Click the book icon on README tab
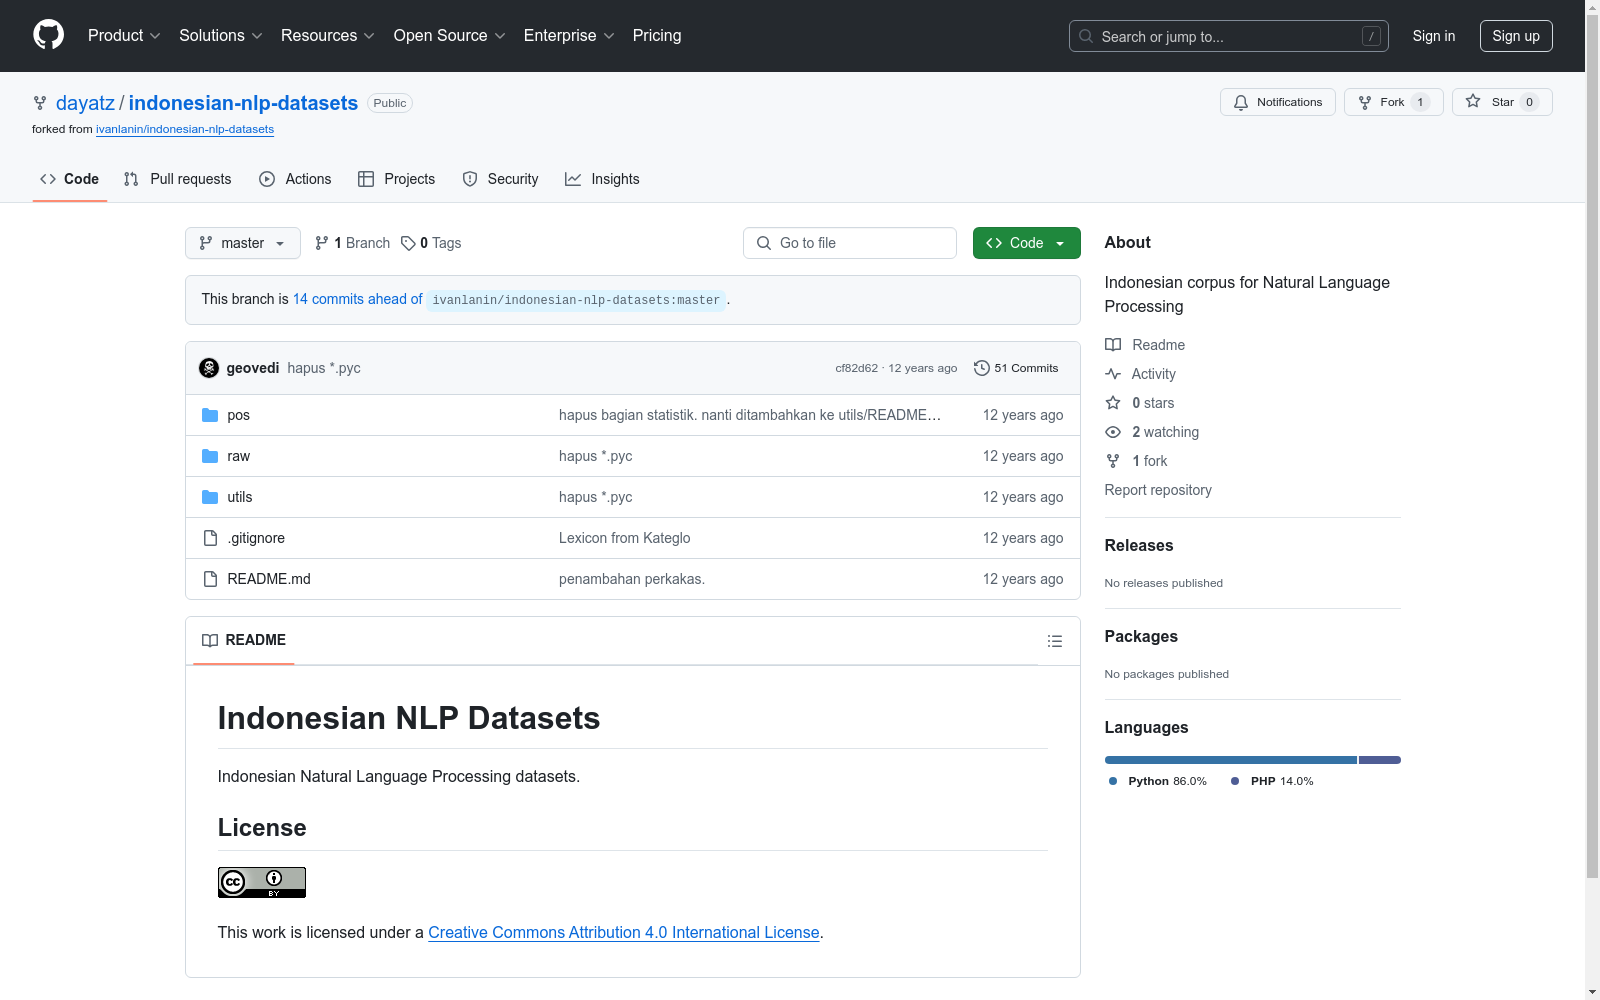Viewport: 1600px width, 1000px height. 210,640
